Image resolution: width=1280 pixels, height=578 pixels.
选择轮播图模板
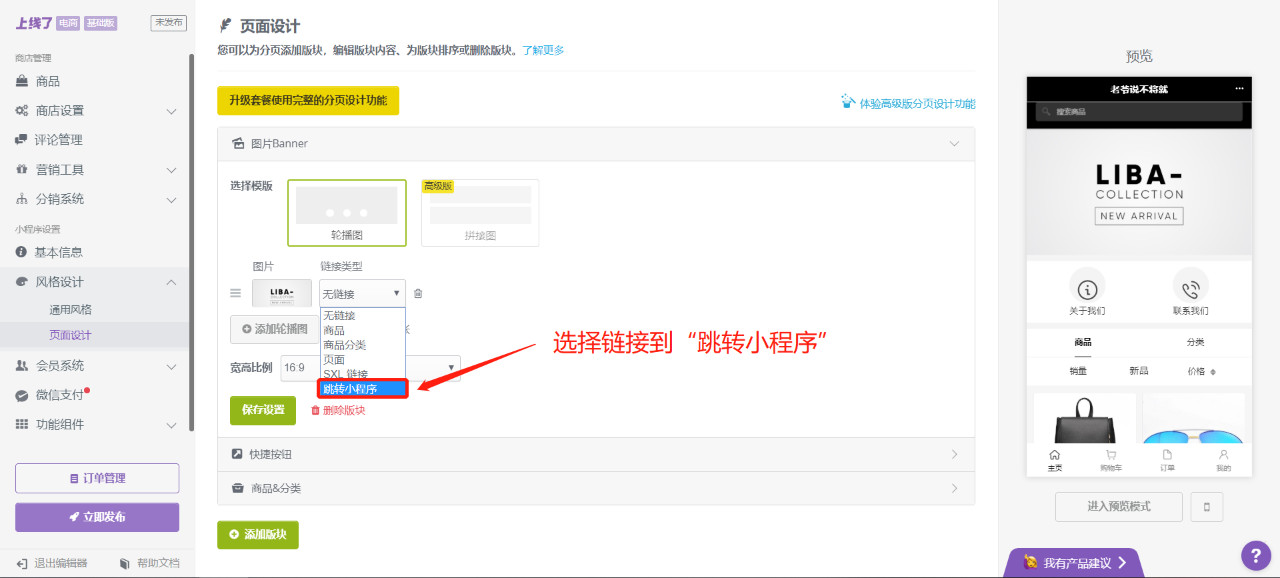click(346, 212)
